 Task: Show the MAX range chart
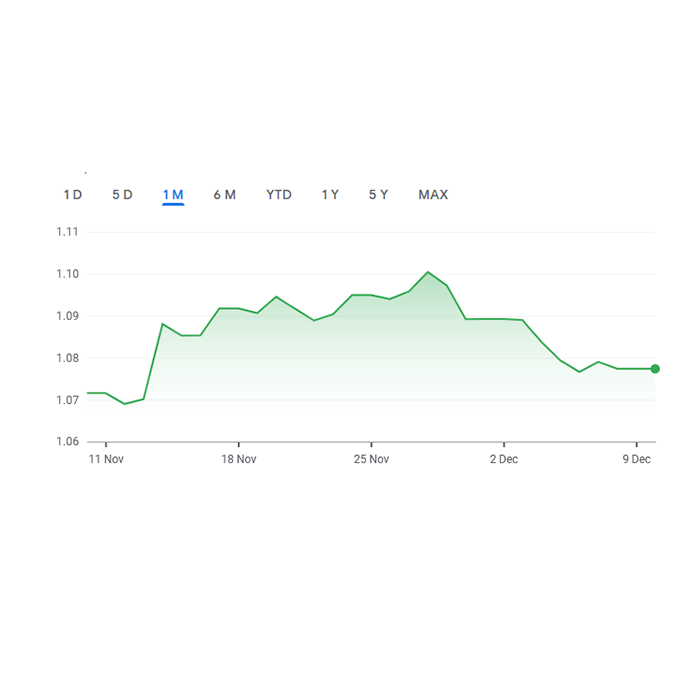[x=433, y=195]
